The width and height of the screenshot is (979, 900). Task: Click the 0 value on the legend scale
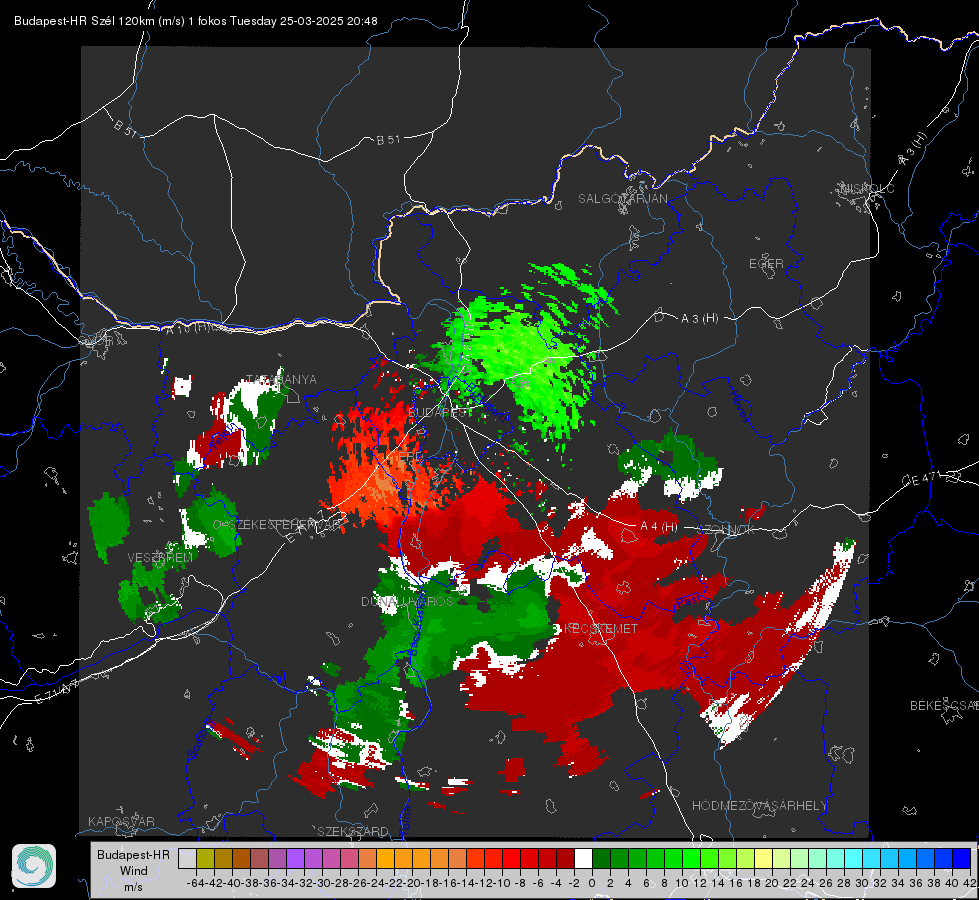tap(592, 883)
